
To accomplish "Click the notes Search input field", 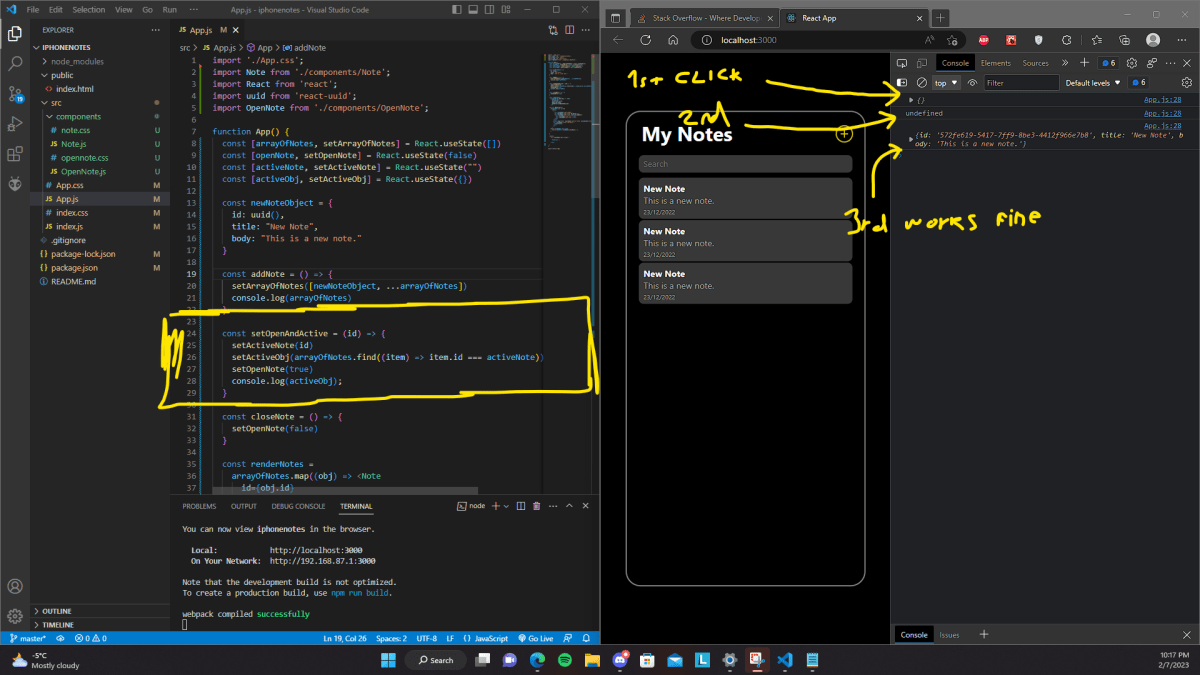I will 745,163.
